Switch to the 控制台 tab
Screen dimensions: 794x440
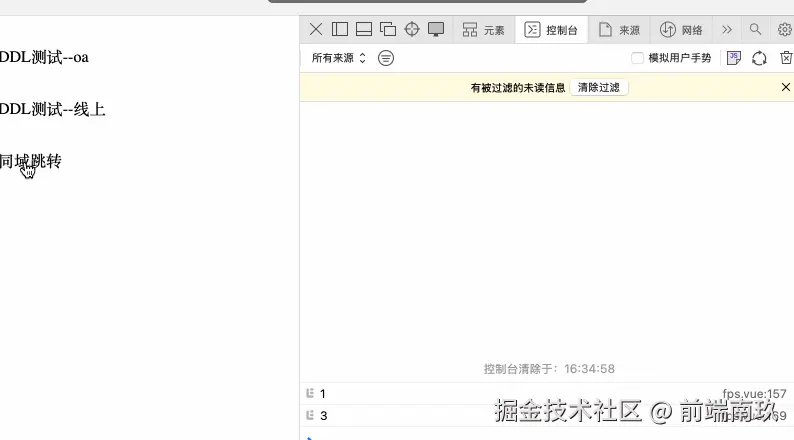551,30
